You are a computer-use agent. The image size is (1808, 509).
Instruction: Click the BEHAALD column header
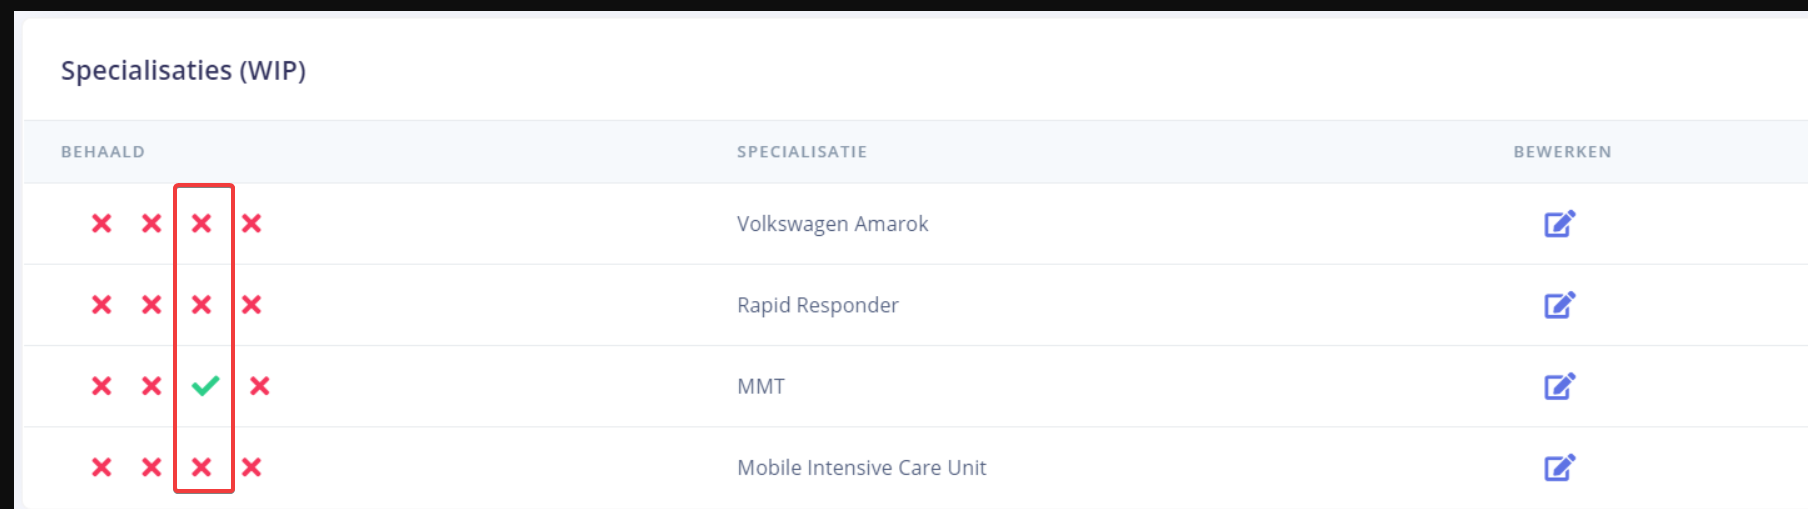point(103,152)
